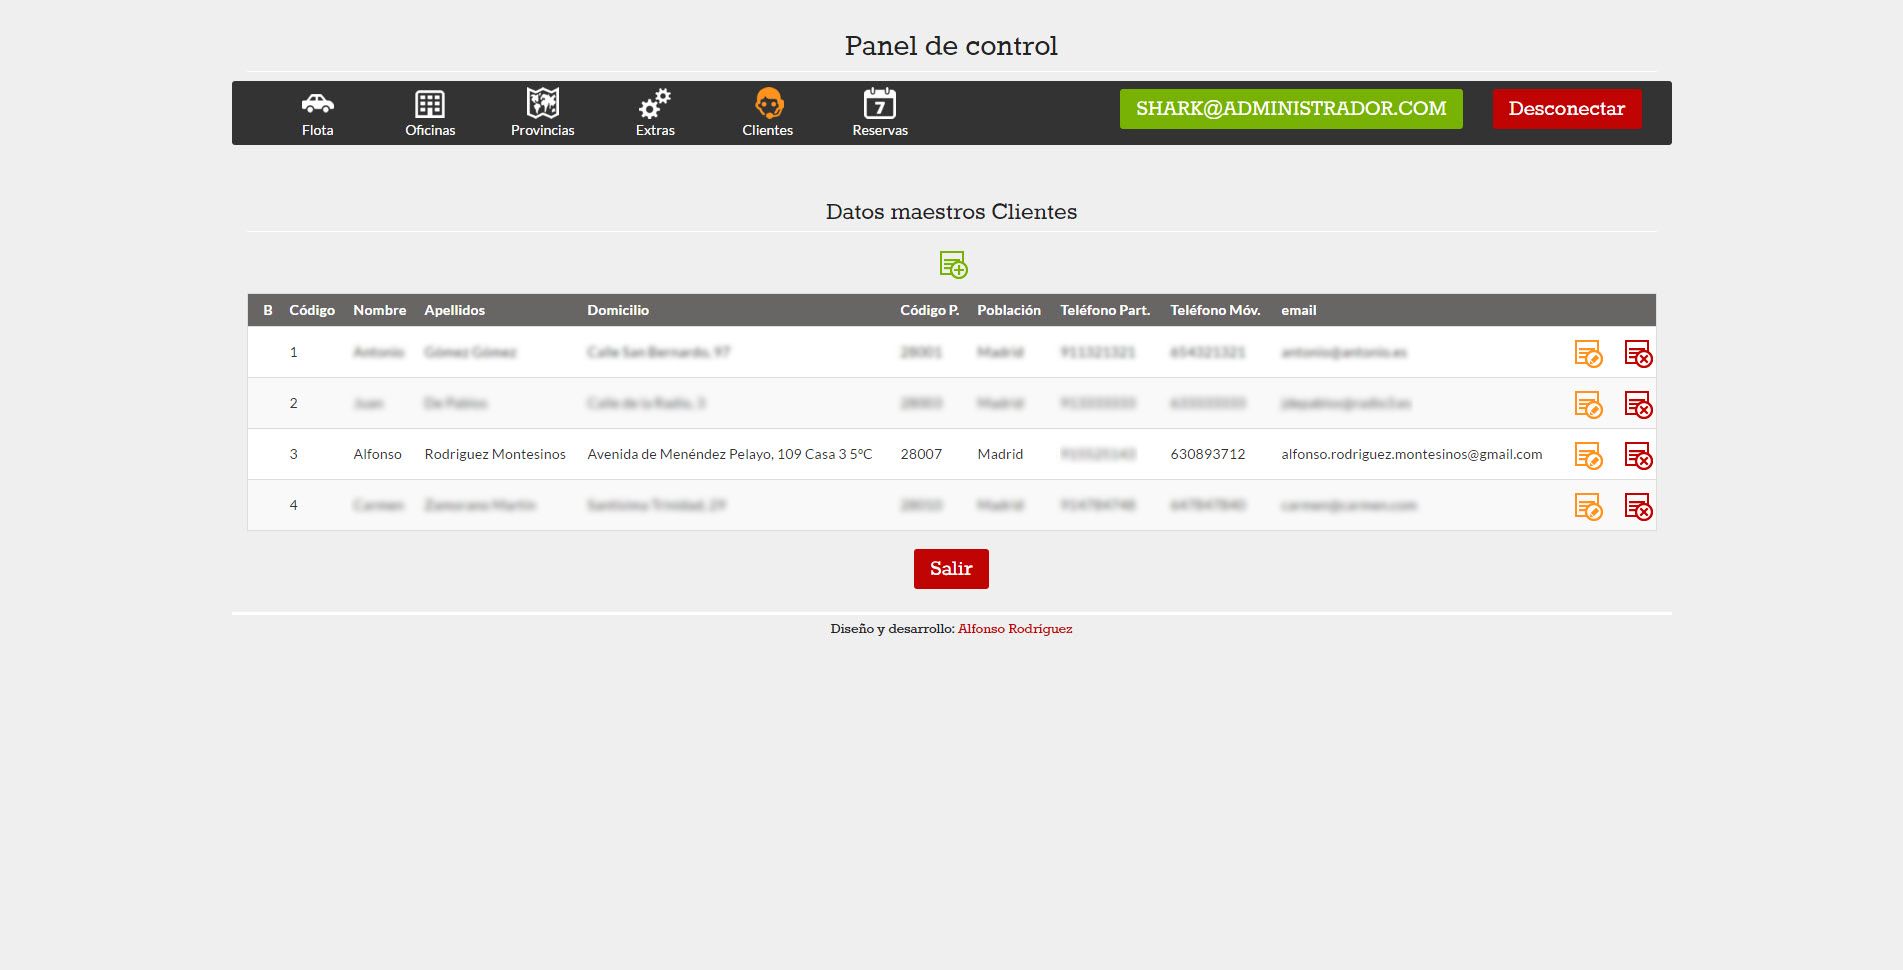Delete the client with code 2

[x=1638, y=404]
